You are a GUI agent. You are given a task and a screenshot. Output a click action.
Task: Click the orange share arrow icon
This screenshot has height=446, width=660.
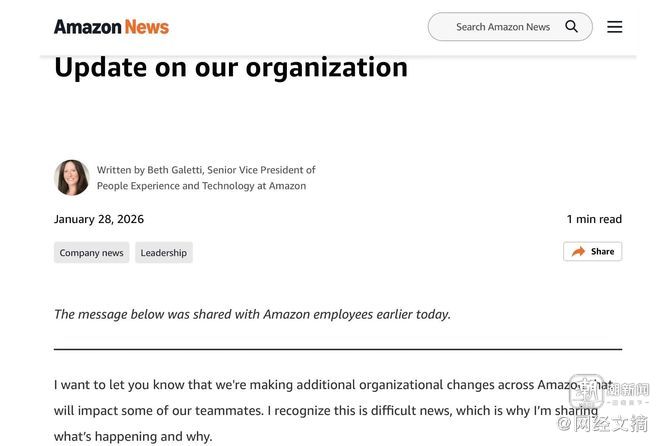tap(578, 252)
